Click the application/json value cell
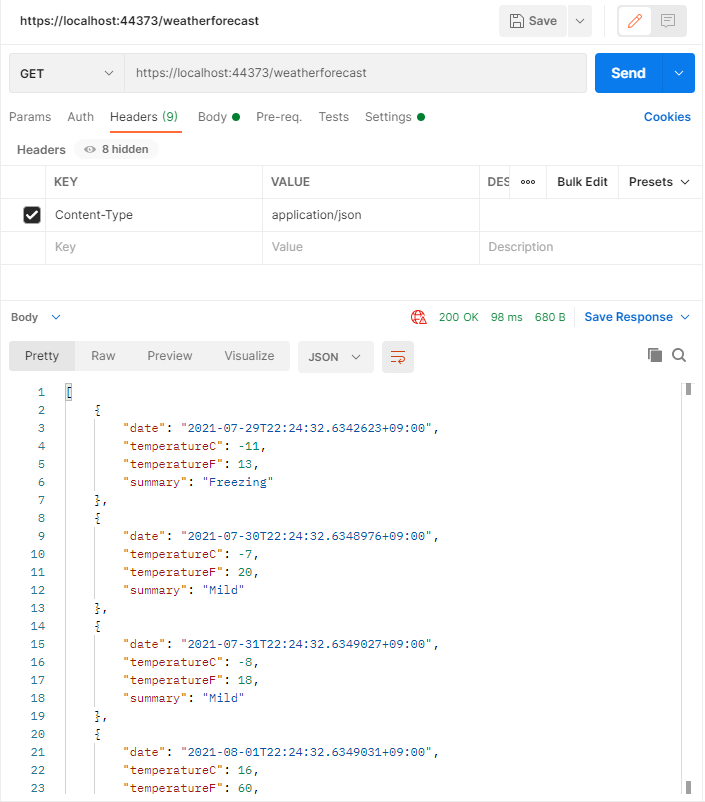The width and height of the screenshot is (705, 802). (371, 215)
